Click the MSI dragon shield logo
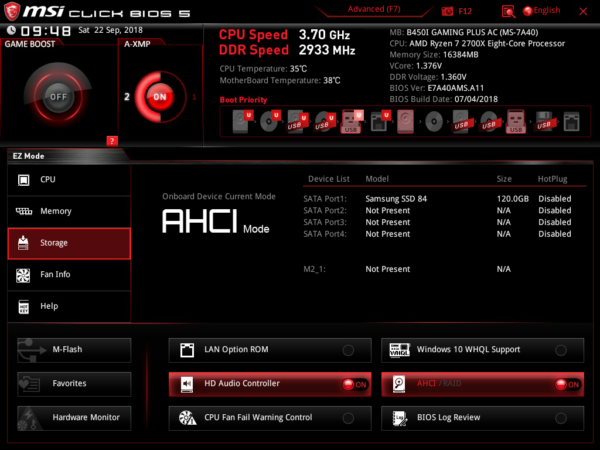Viewport: 600px width, 450px height. (12, 11)
